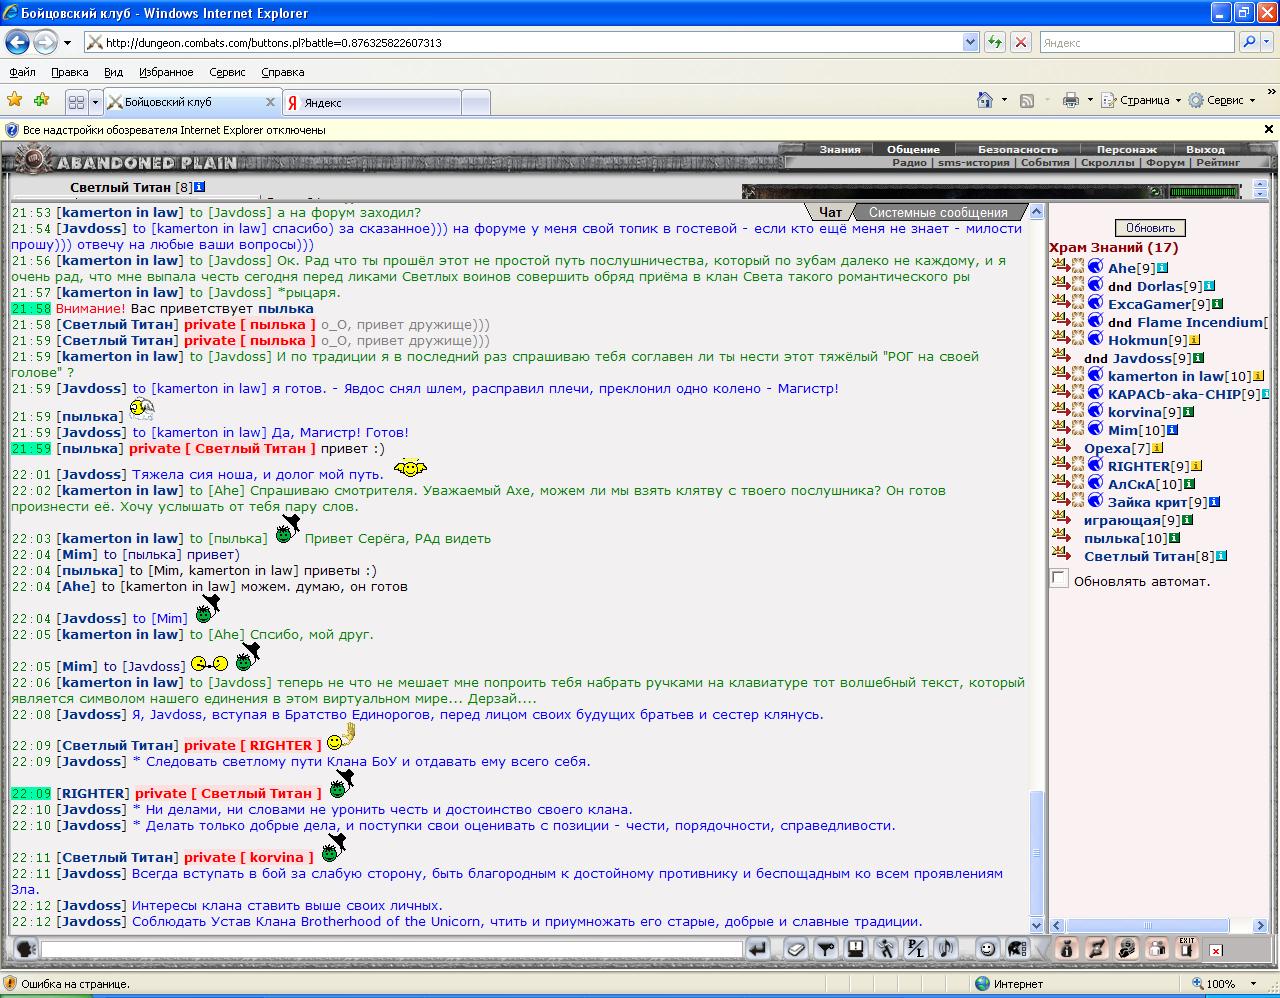The image size is (1280, 998).
Task: Click the send message arrow button
Action: [758, 949]
